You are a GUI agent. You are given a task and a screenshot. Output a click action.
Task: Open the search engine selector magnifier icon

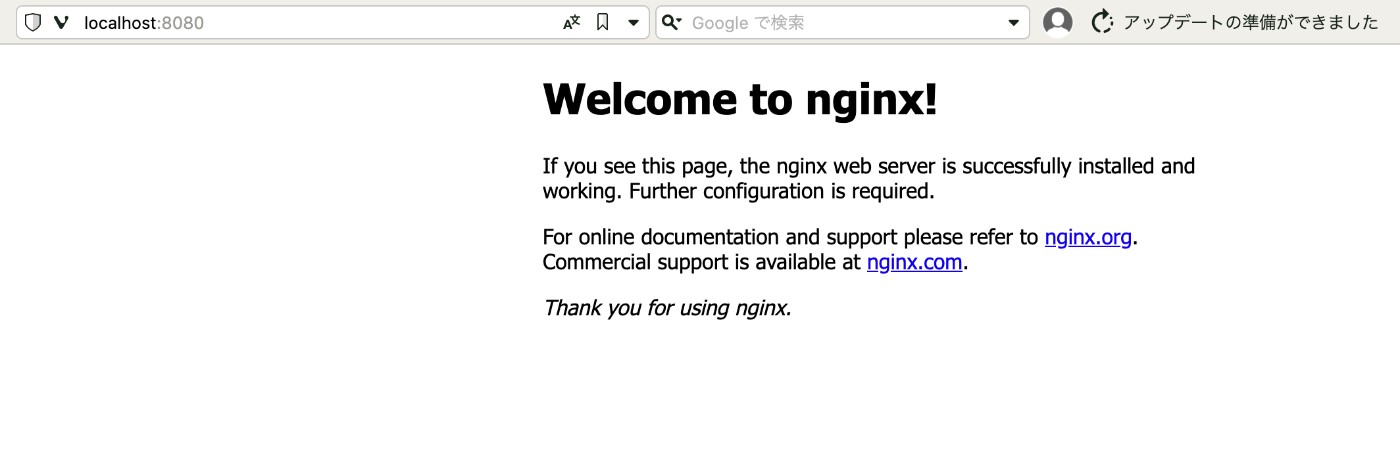[x=672, y=22]
